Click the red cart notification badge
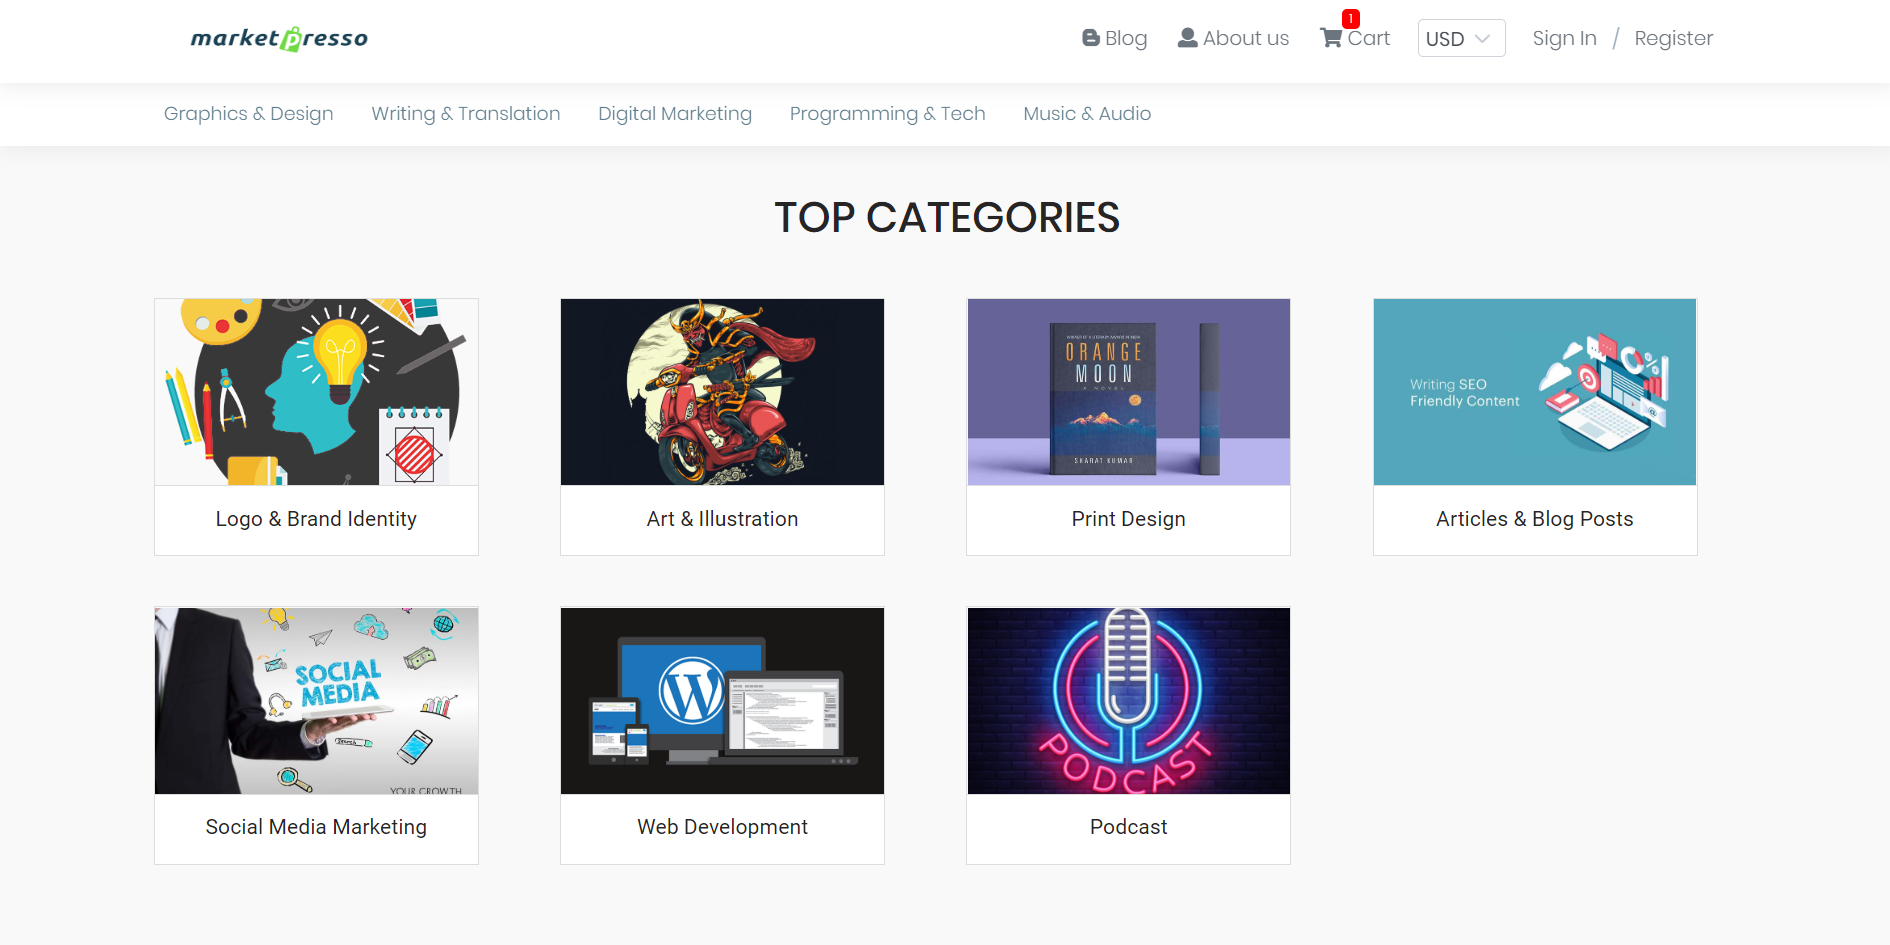 click(1351, 19)
